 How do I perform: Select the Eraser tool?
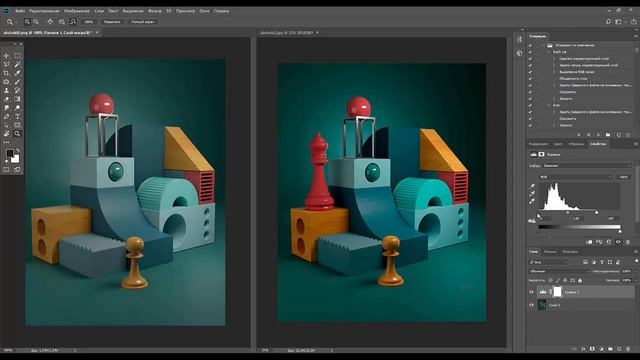coord(7,99)
